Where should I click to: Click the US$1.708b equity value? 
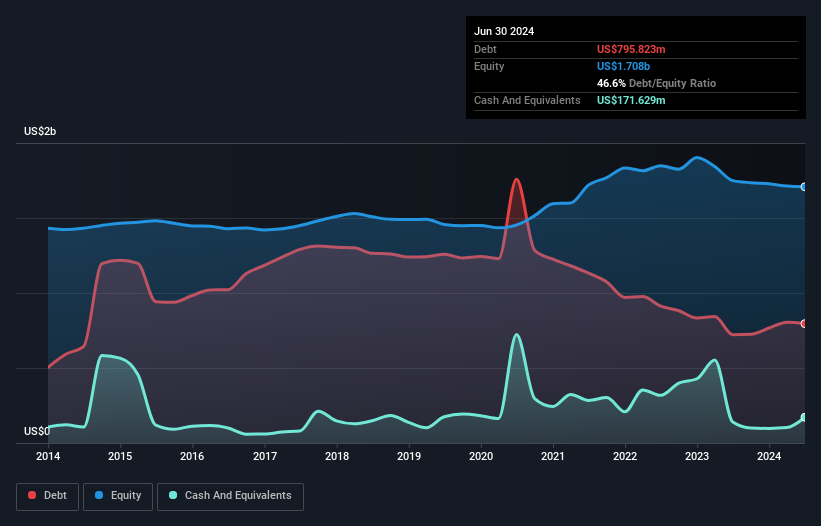click(623, 66)
